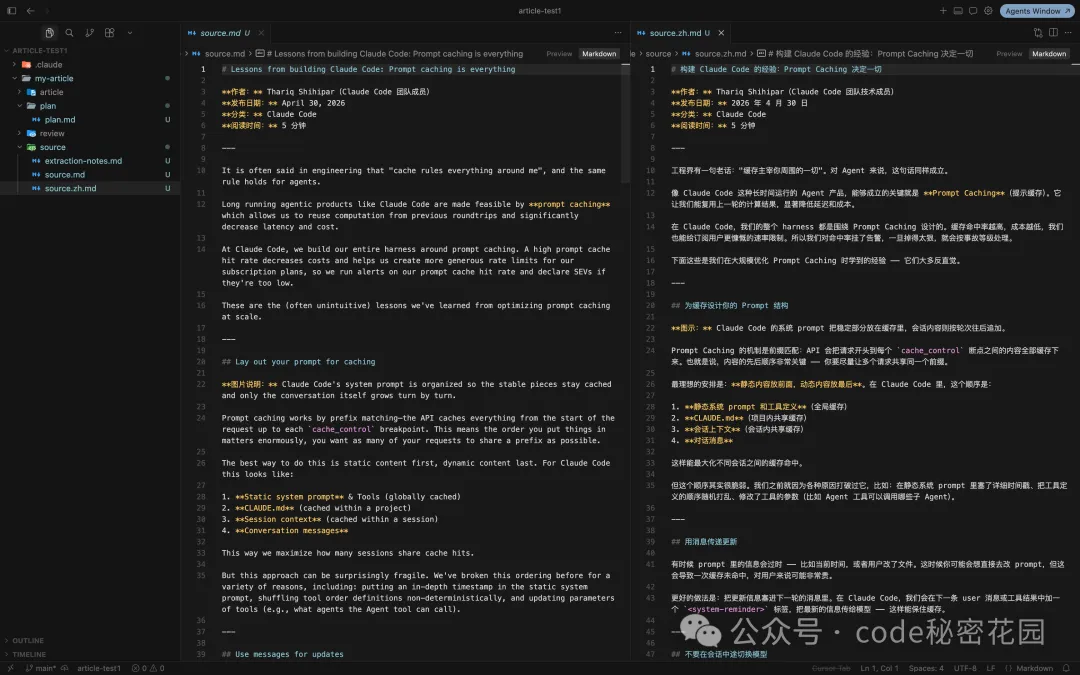Click line number 20 in left editor gutter
Screen dimensions: 1080x675
[x=200, y=362]
